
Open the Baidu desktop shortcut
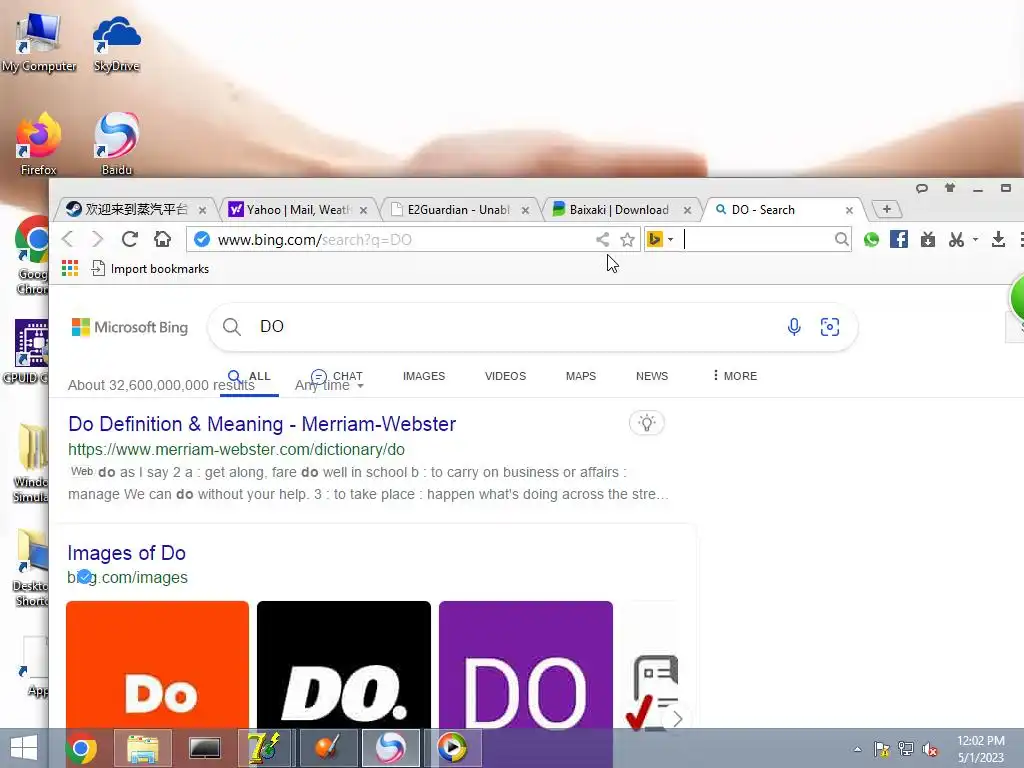pos(116,144)
